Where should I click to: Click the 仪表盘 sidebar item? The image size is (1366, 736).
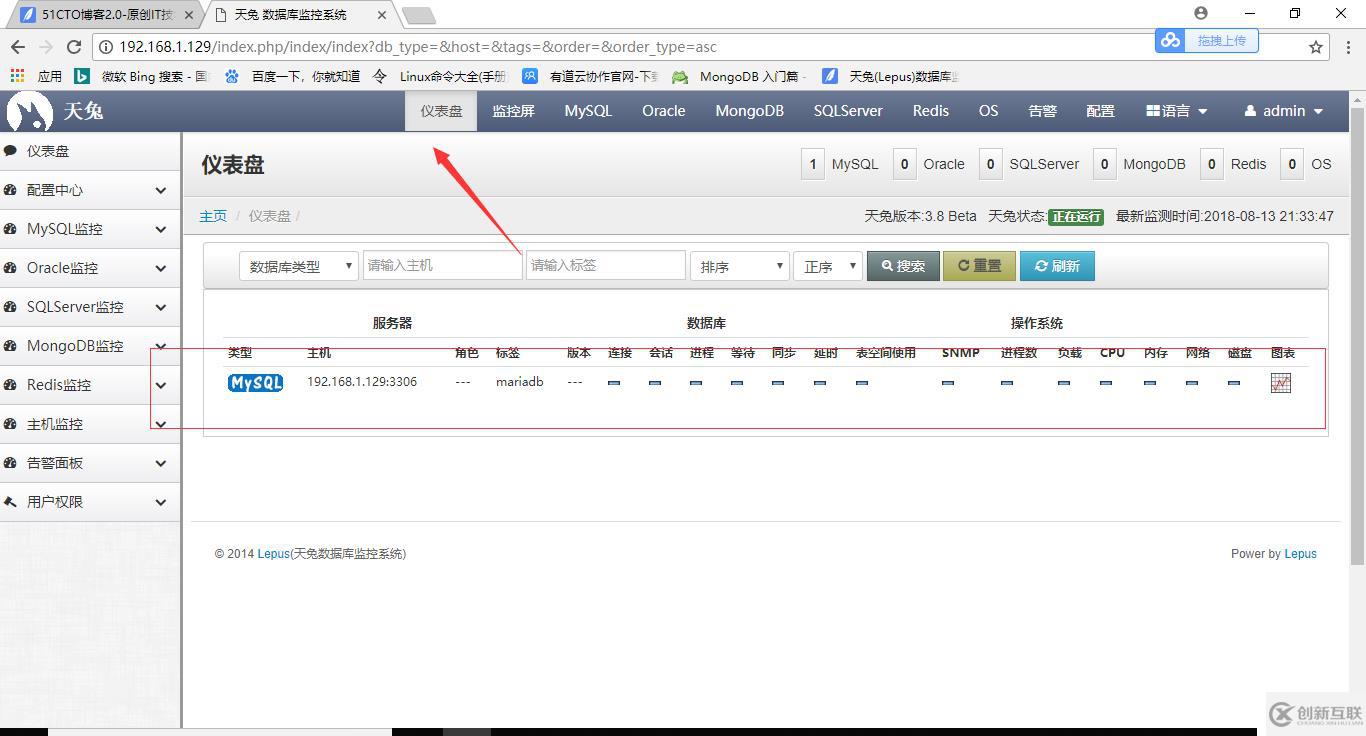pos(90,151)
